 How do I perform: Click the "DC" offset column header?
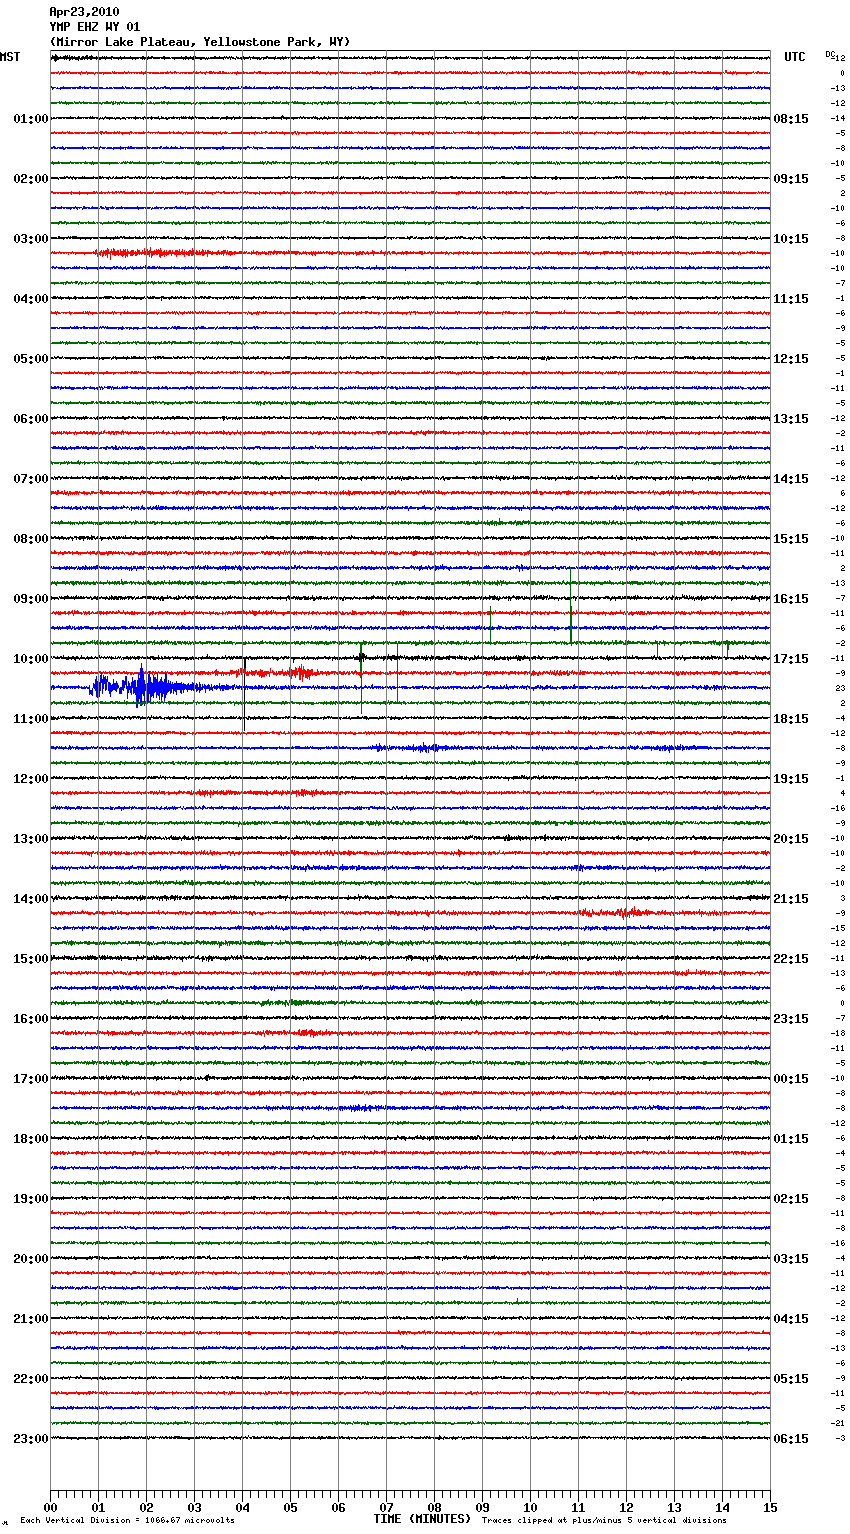click(x=829, y=54)
